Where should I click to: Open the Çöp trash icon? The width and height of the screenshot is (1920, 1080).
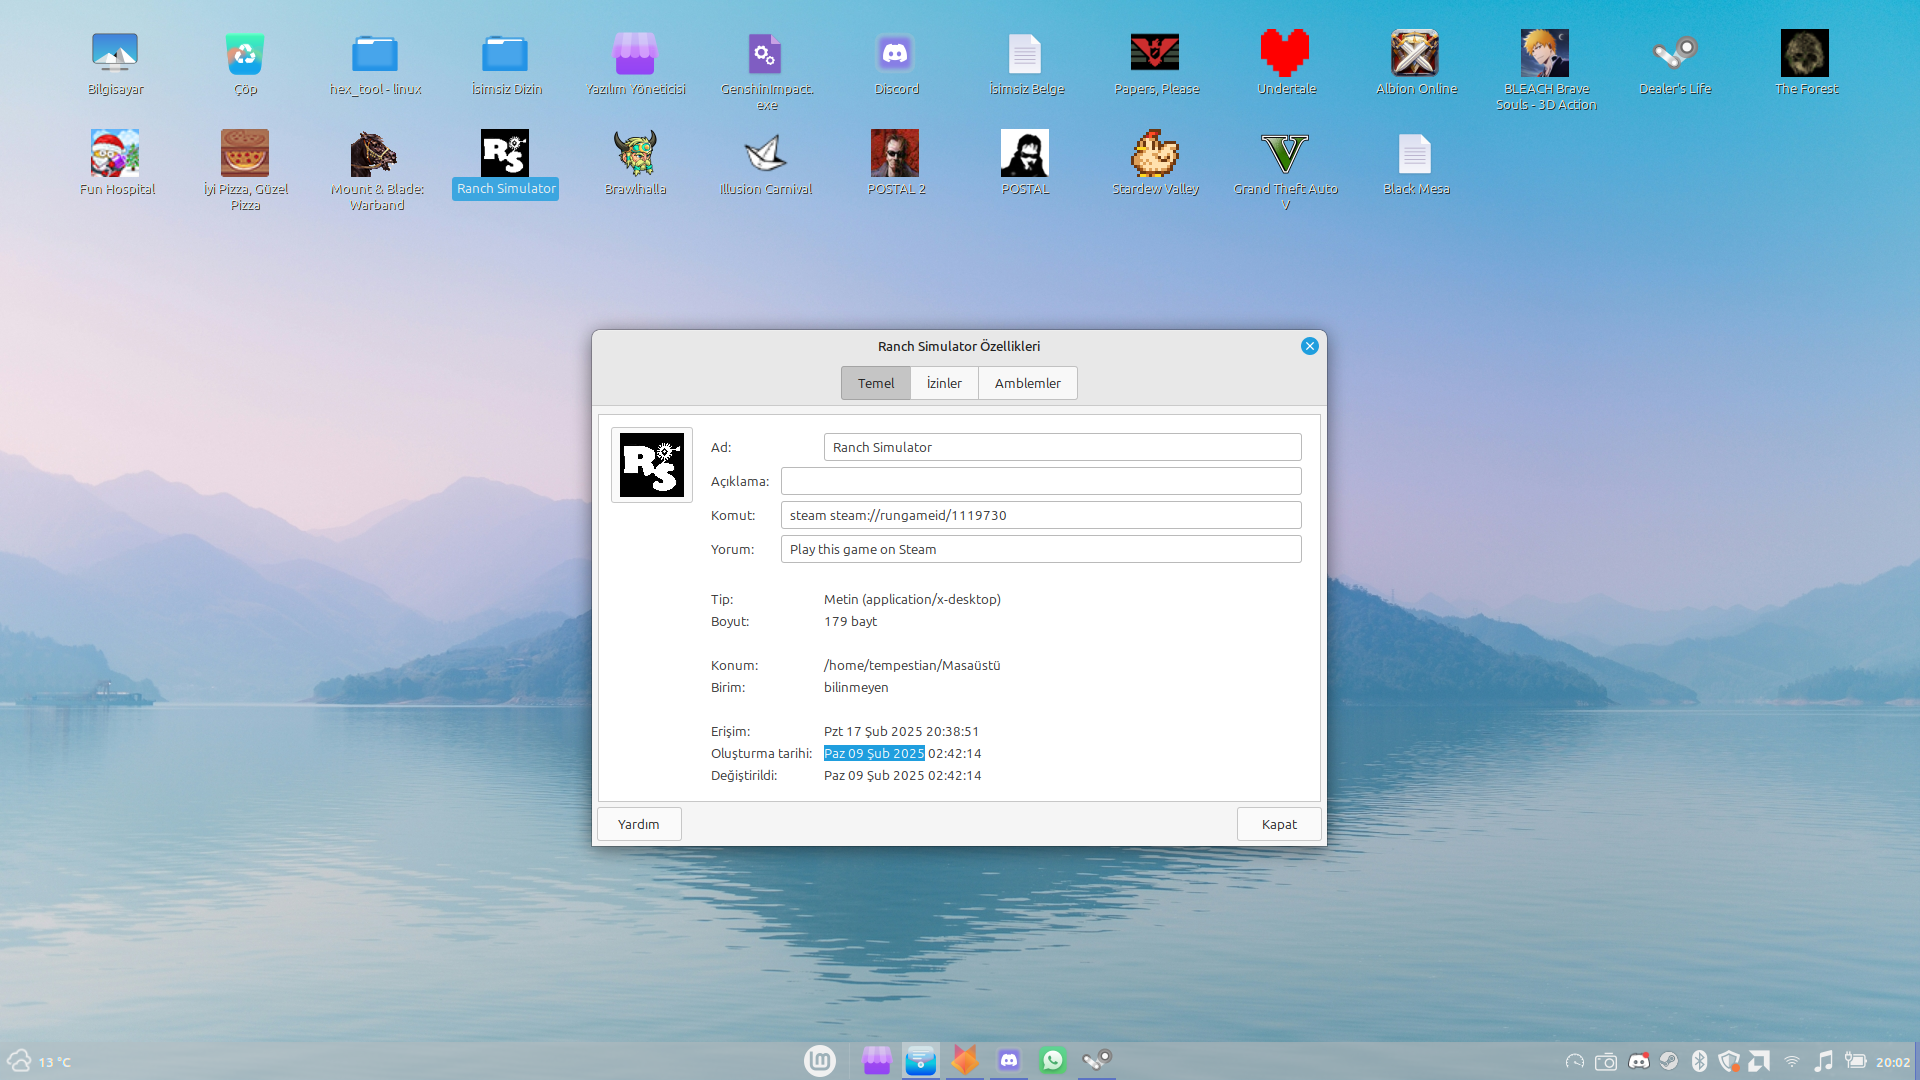pyautogui.click(x=245, y=55)
